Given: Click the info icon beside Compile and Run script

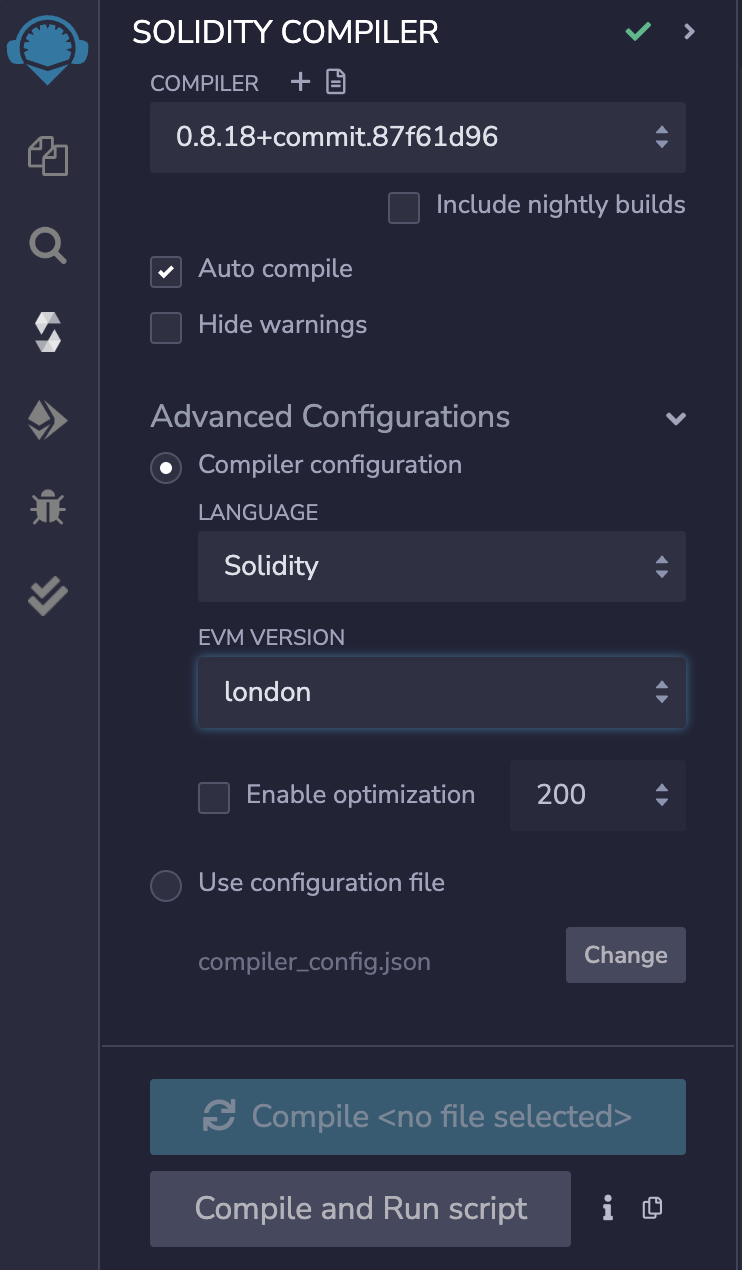Looking at the screenshot, I should coord(607,1209).
